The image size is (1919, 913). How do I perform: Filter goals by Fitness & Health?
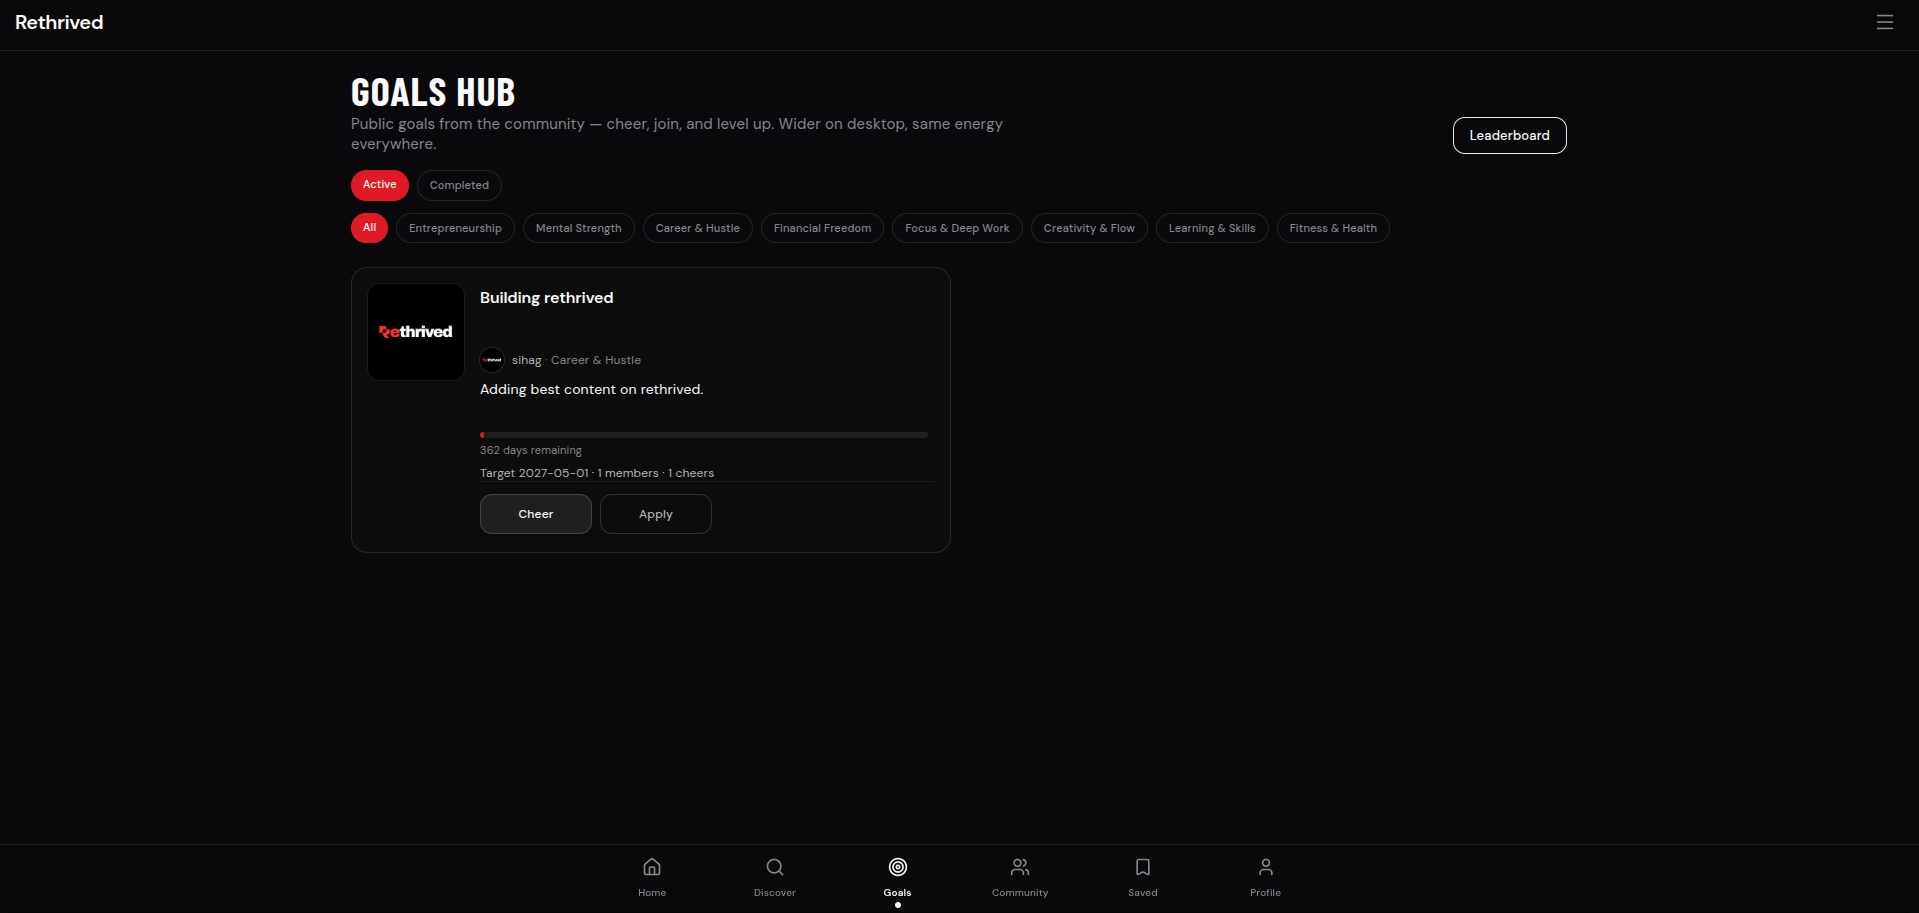pos(1333,228)
